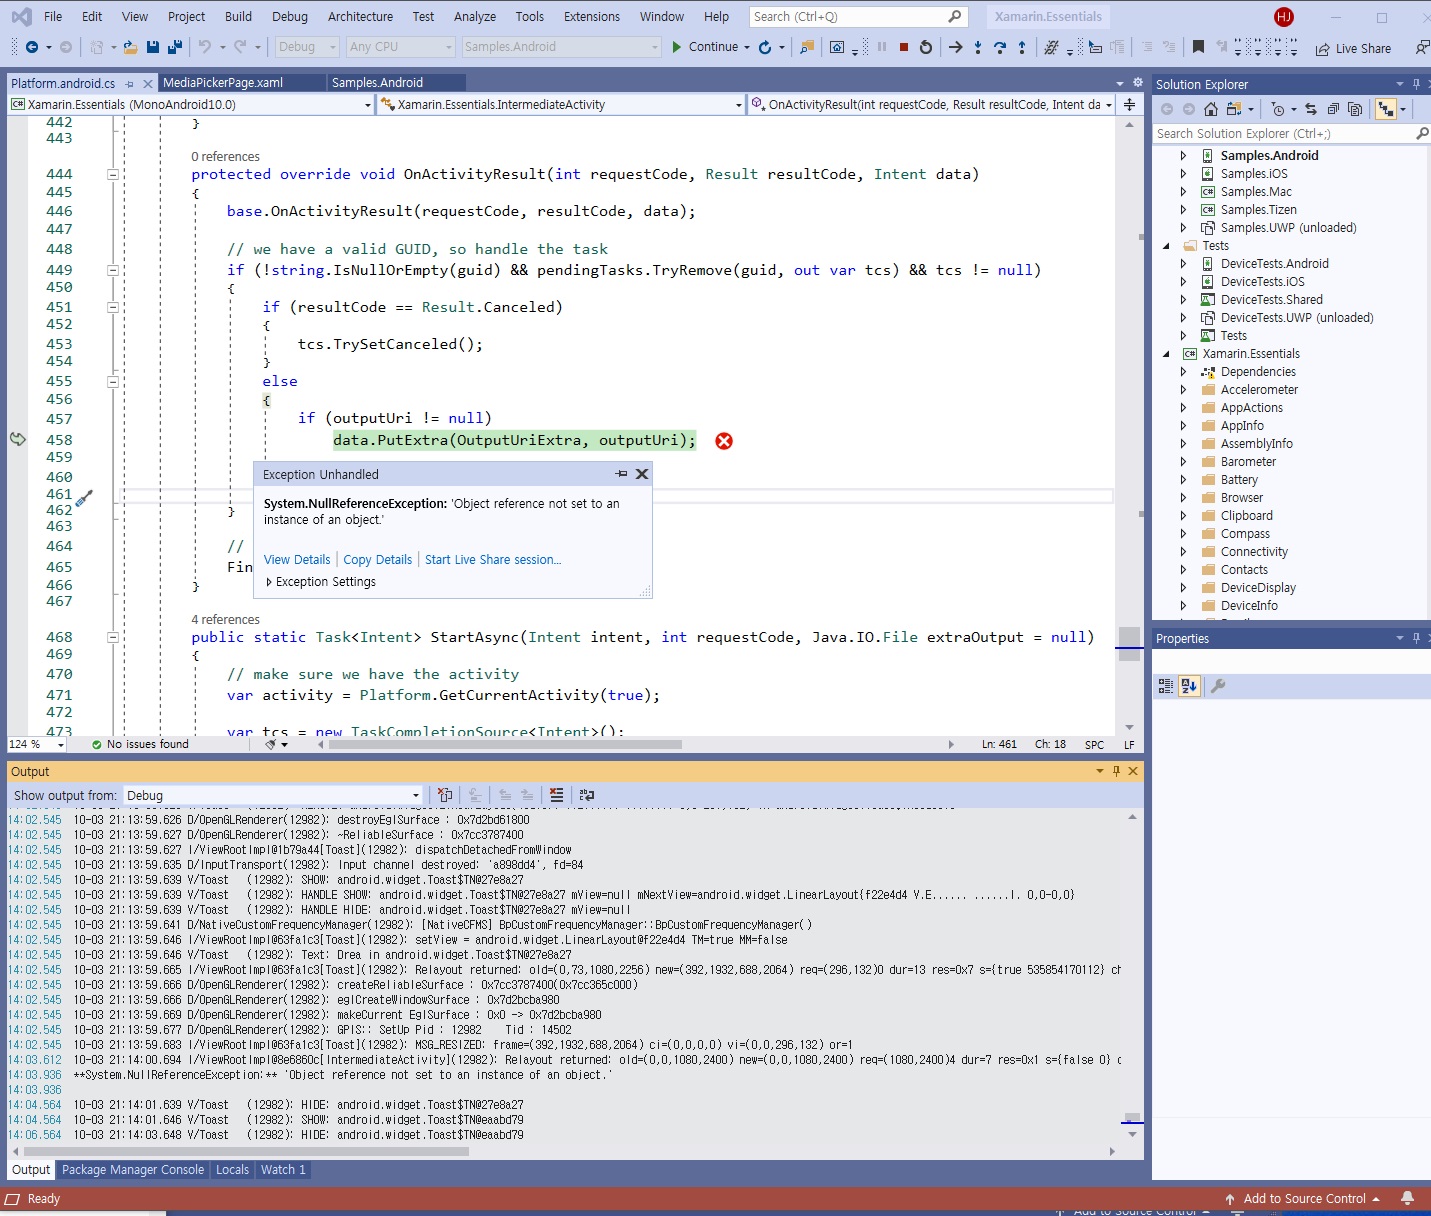Restart the debug session icon

[x=926, y=47]
